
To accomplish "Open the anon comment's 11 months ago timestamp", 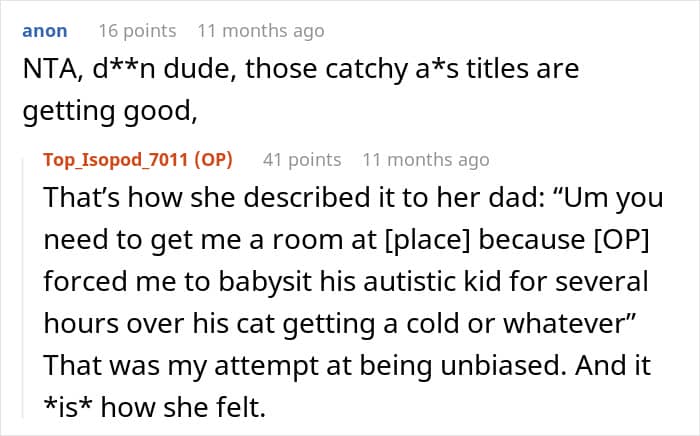I will tap(261, 31).
